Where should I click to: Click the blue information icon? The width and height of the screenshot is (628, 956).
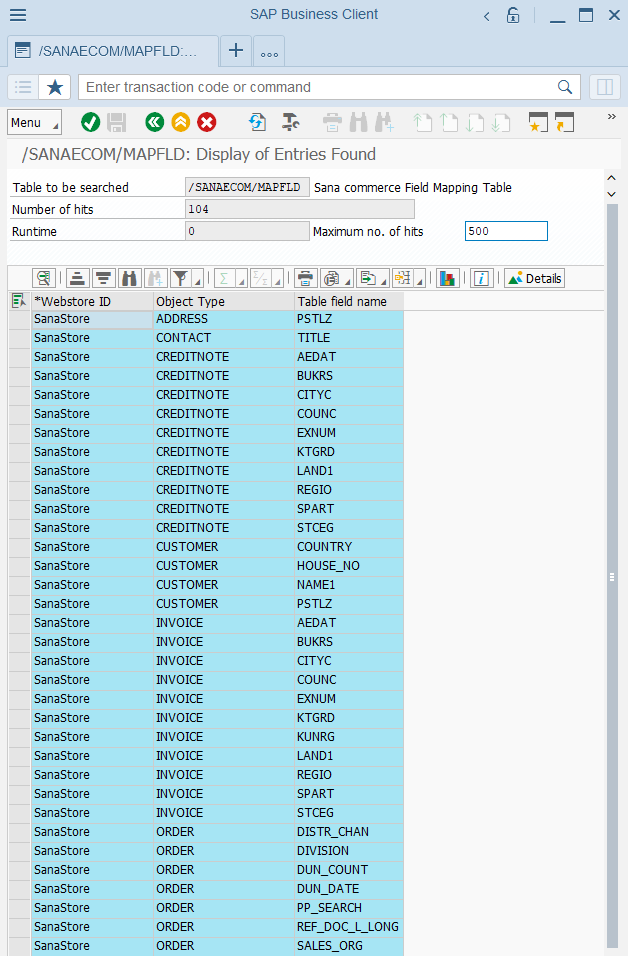click(481, 278)
